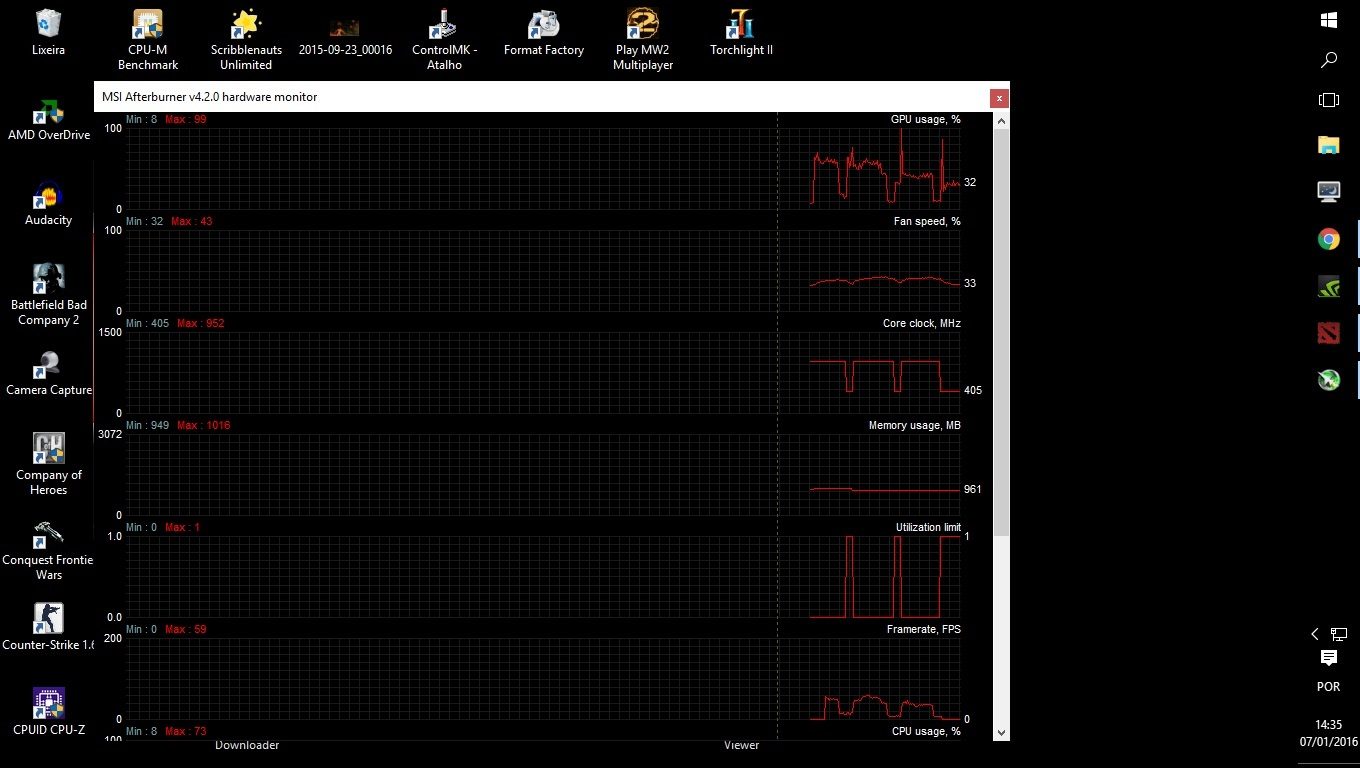Viewport: 1360px width, 768px height.
Task: Click the current memory value 961
Action: pyautogui.click(x=972, y=489)
